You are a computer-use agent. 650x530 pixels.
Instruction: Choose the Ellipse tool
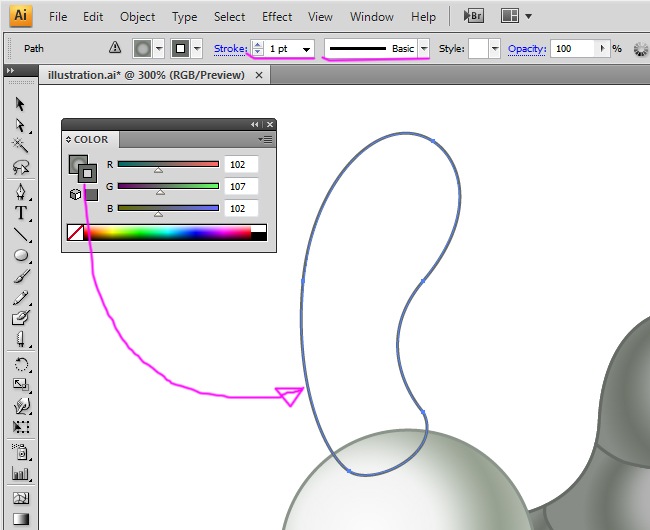(x=21, y=255)
